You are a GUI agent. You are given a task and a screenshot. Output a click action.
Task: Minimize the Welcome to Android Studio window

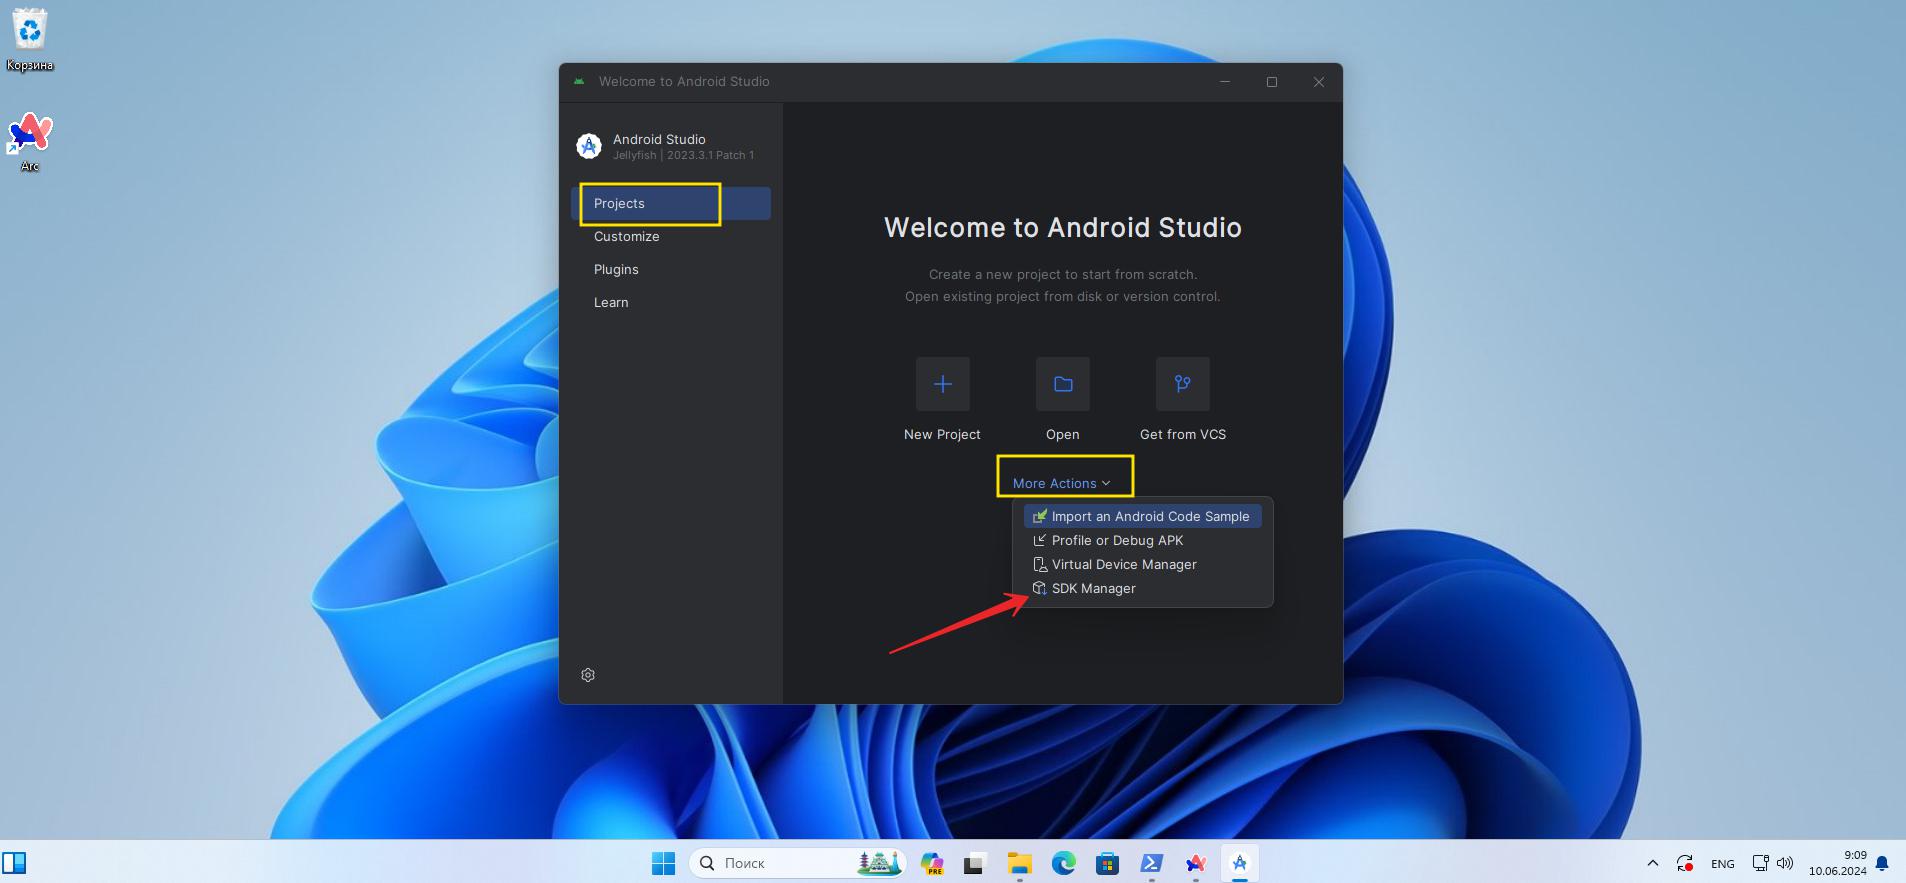click(1225, 82)
